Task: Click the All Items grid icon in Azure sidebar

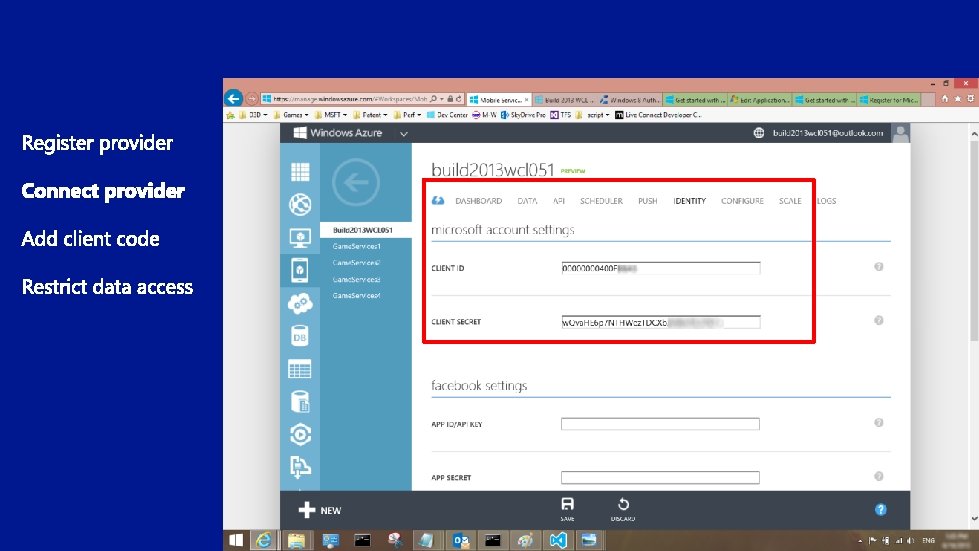Action: [x=300, y=172]
